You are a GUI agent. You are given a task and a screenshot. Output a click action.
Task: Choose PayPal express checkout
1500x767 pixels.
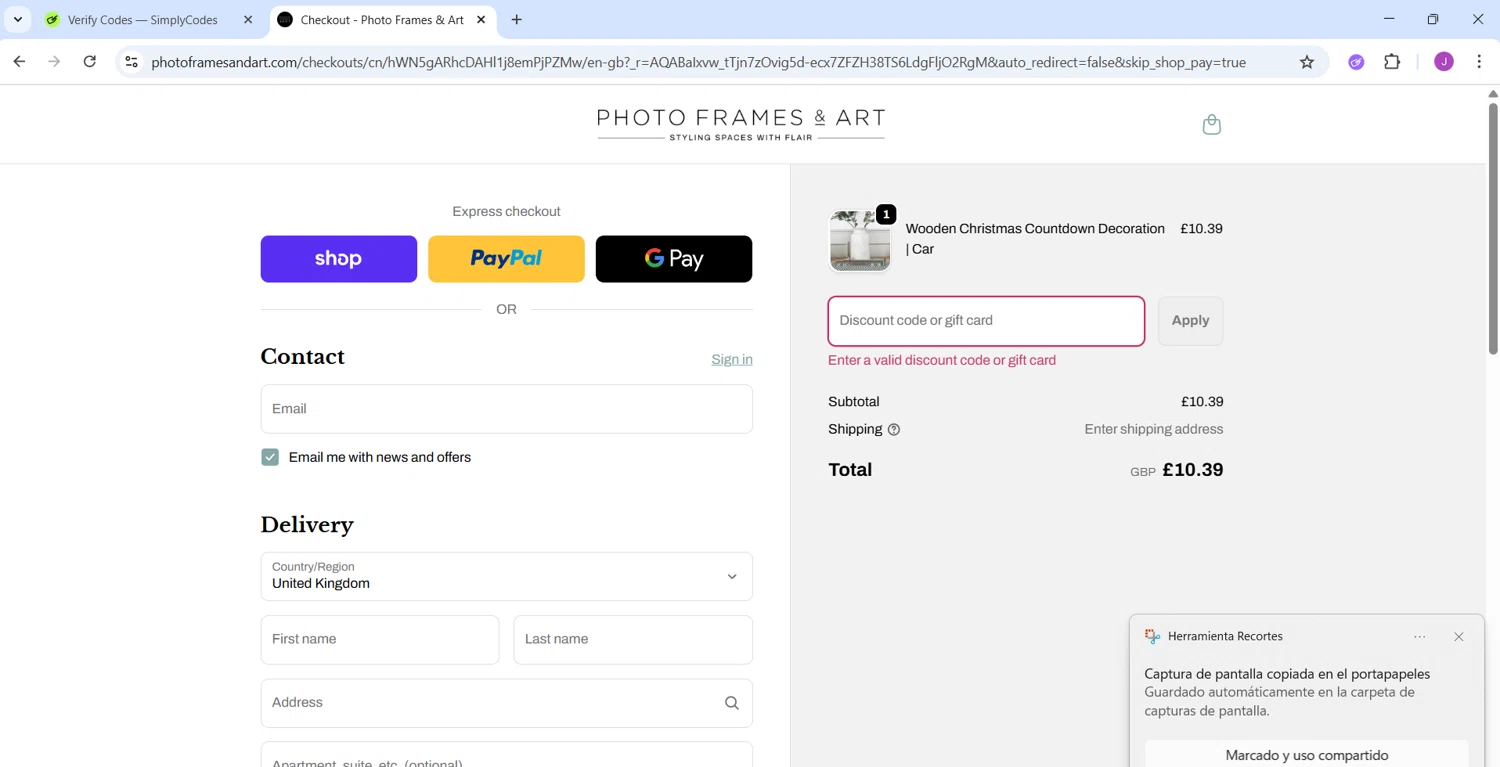point(506,259)
